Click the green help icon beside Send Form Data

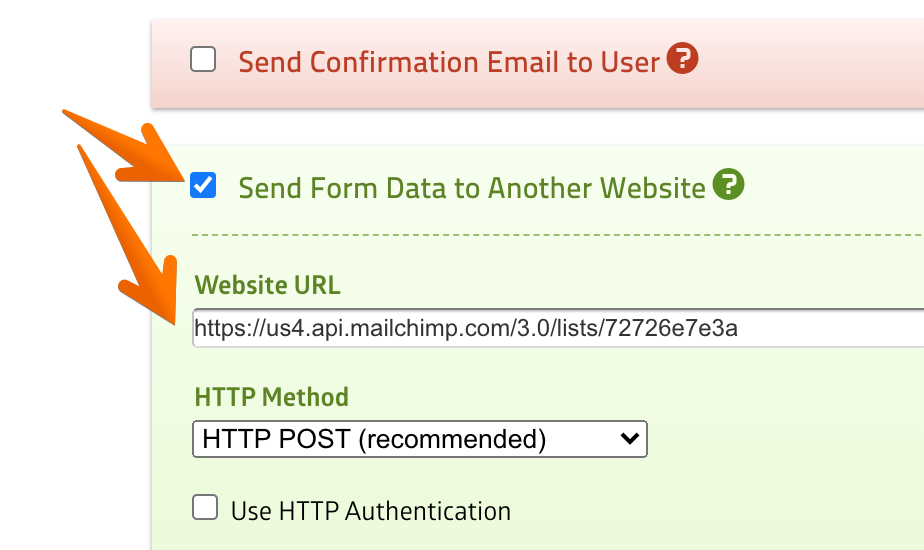coord(728,185)
